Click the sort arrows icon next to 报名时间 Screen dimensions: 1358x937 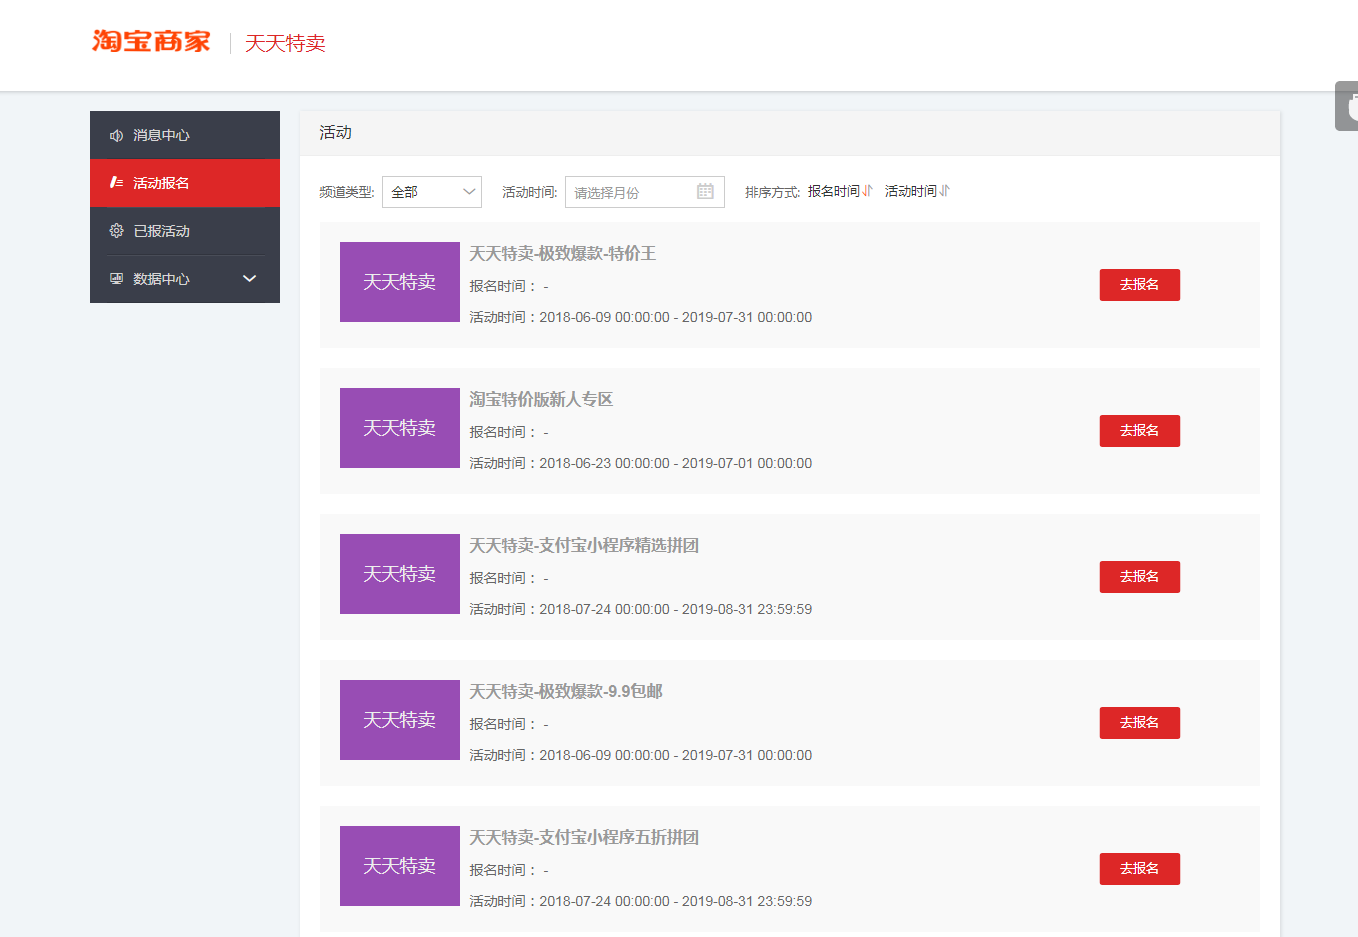[867, 191]
